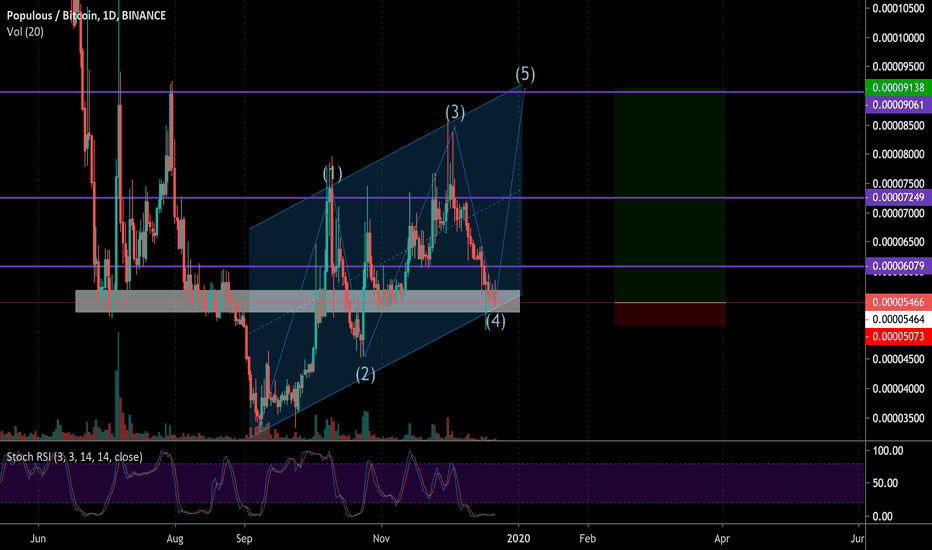
Task: Click the Aug date label on time axis
Action: click(x=175, y=539)
